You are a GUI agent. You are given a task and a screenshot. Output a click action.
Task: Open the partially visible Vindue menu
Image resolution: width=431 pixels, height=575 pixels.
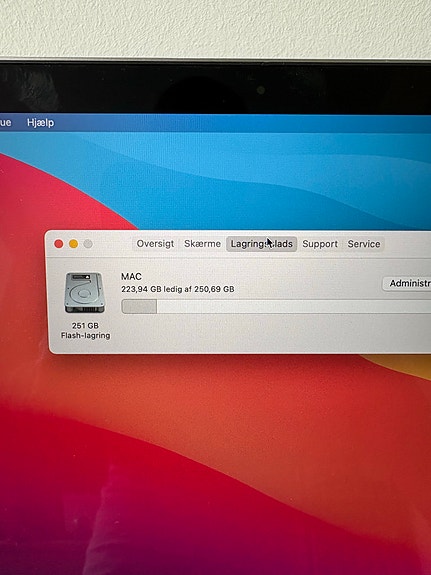tap(6, 122)
